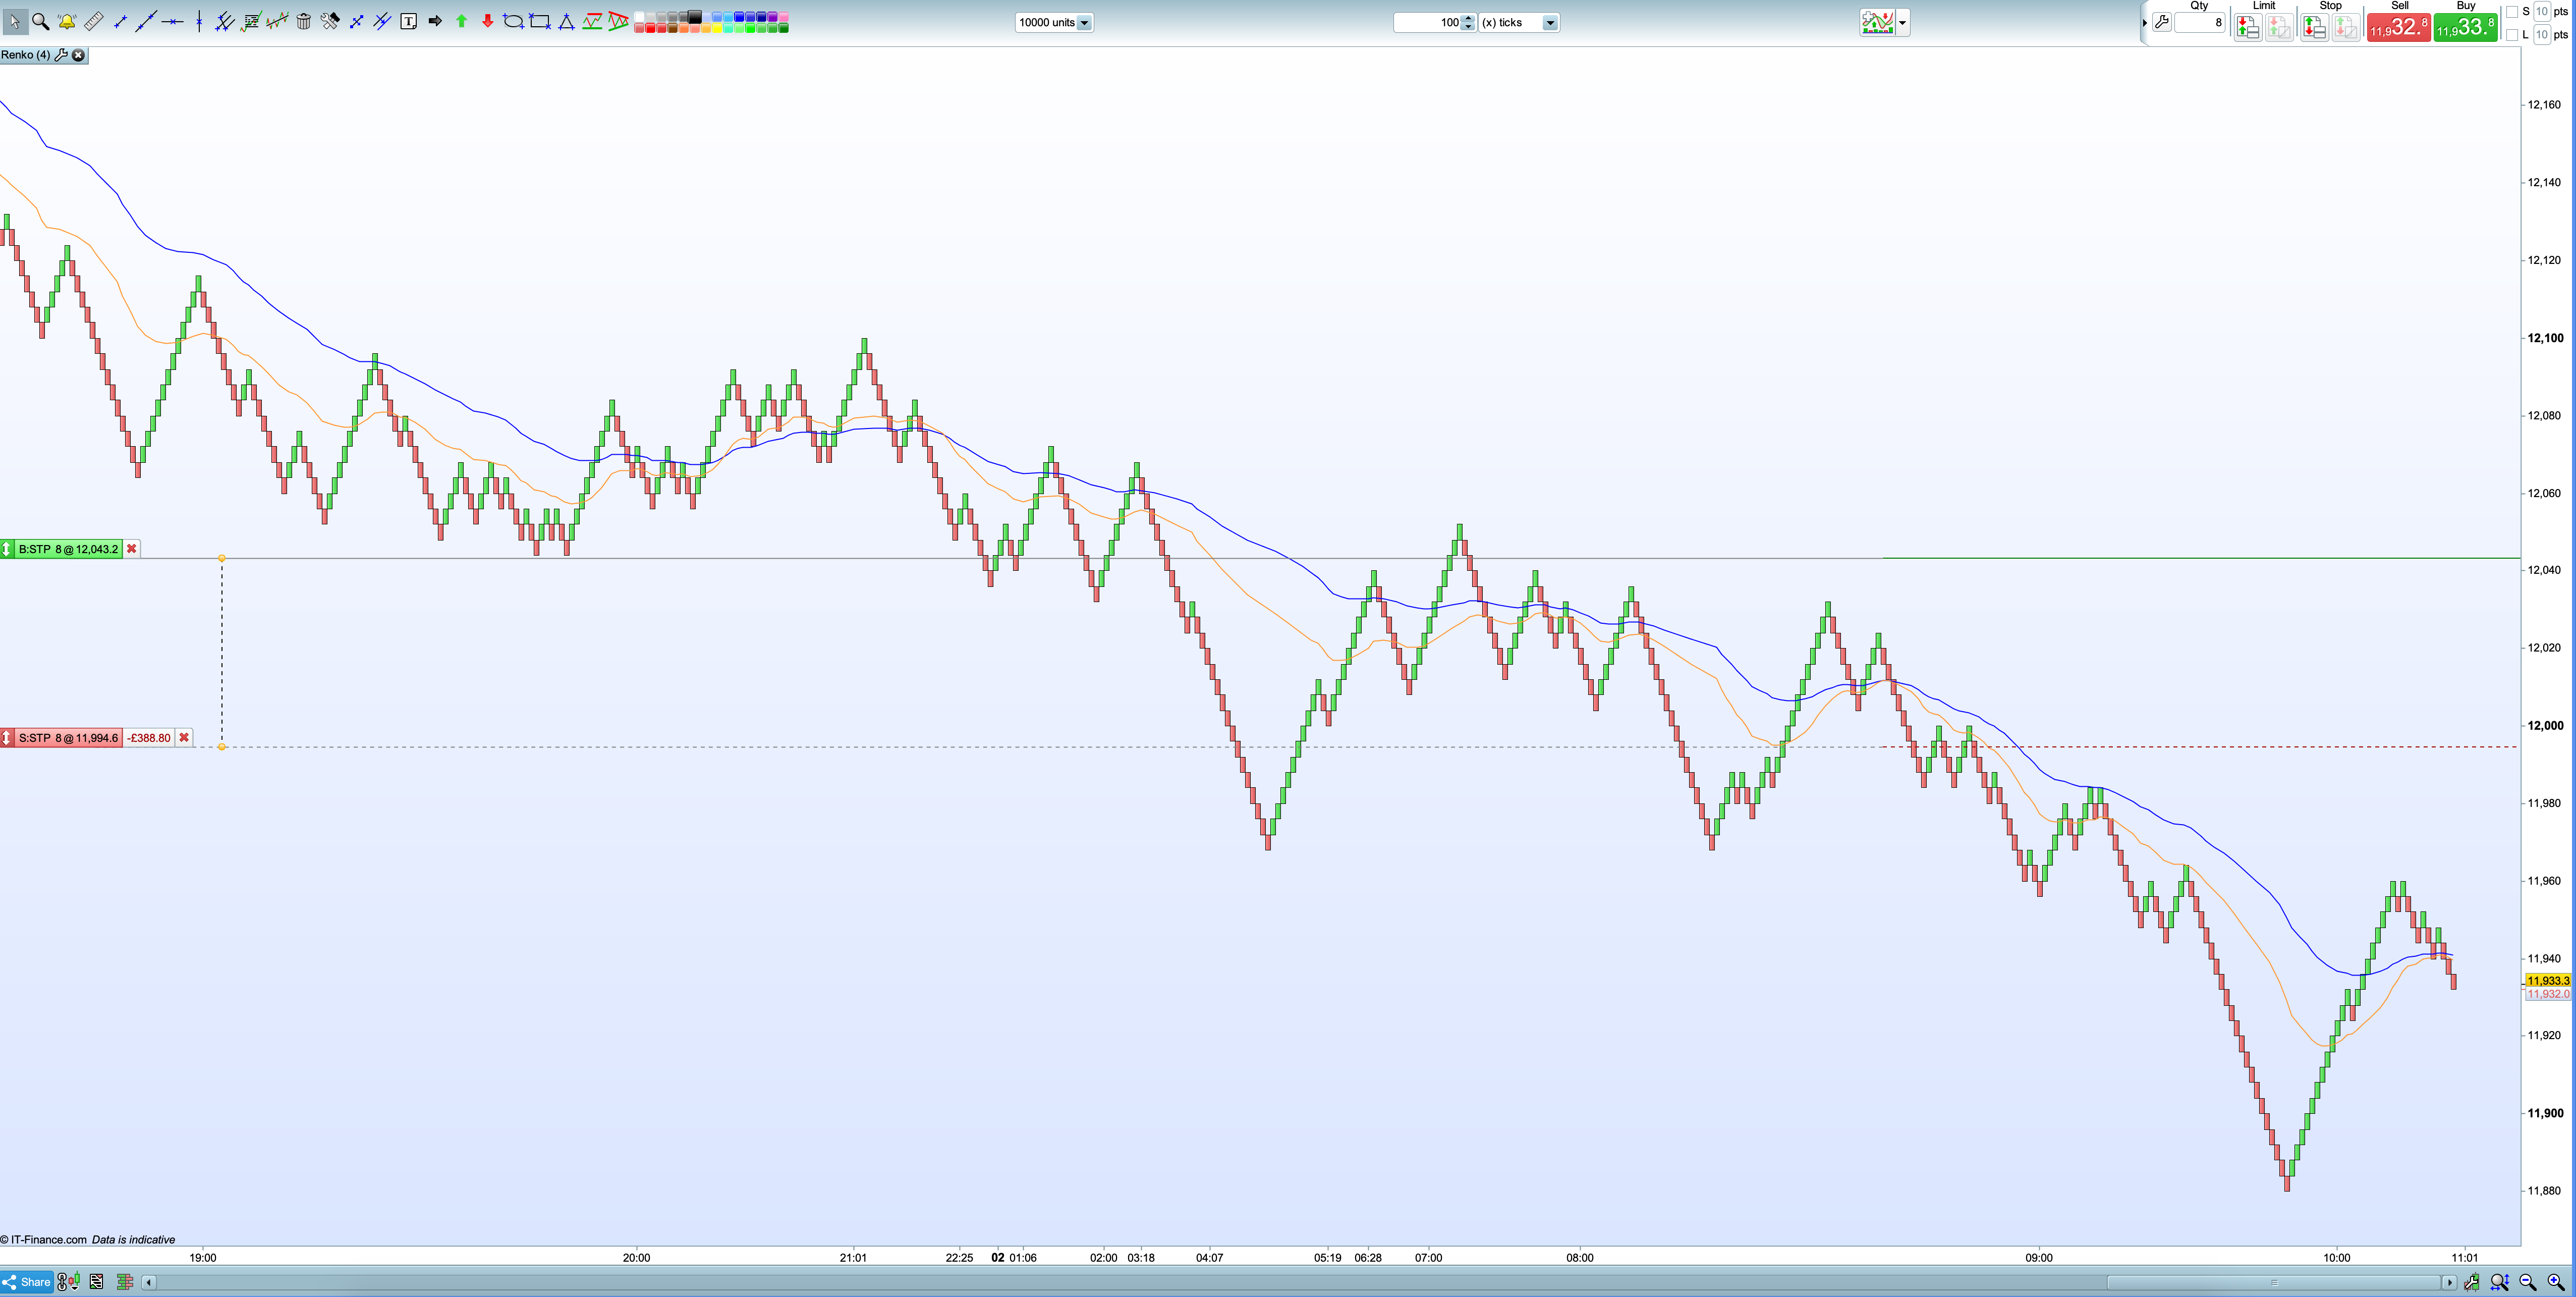Screen dimensions: 2576x1297
Task: Enable the S stop points checkbox
Action: [2512, 11]
